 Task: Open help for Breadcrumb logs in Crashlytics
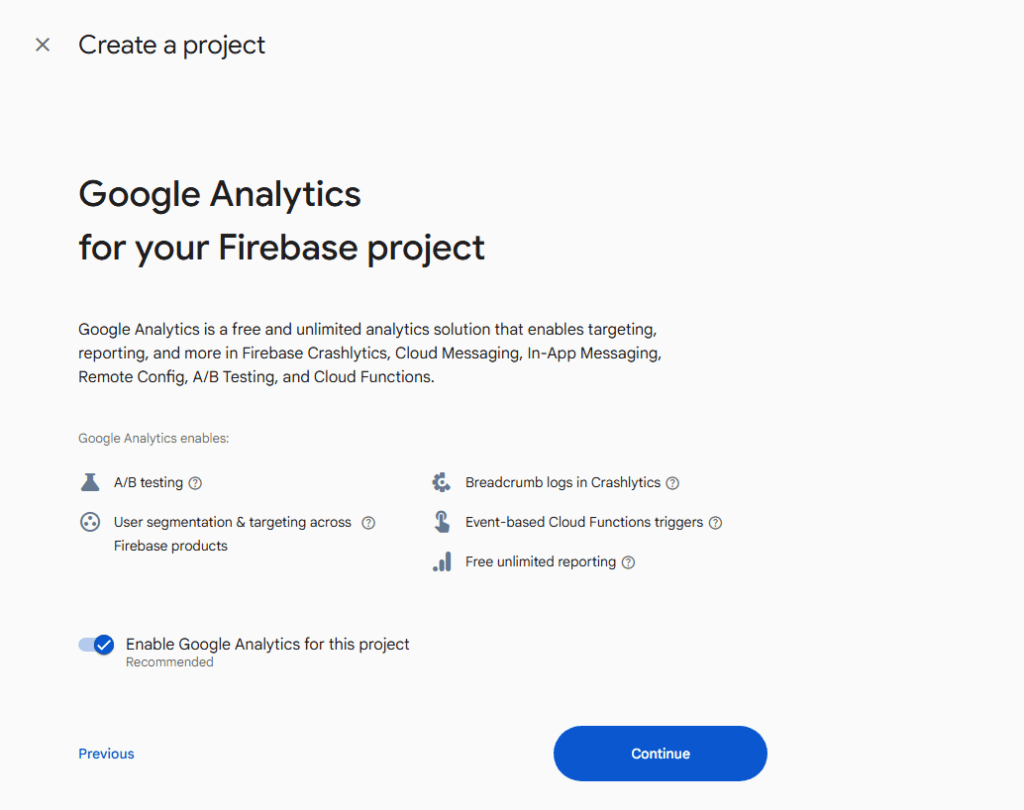point(673,483)
